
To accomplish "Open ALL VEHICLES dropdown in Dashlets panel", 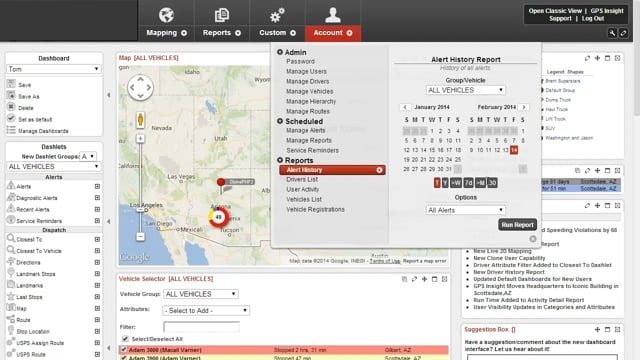I will pos(53,167).
